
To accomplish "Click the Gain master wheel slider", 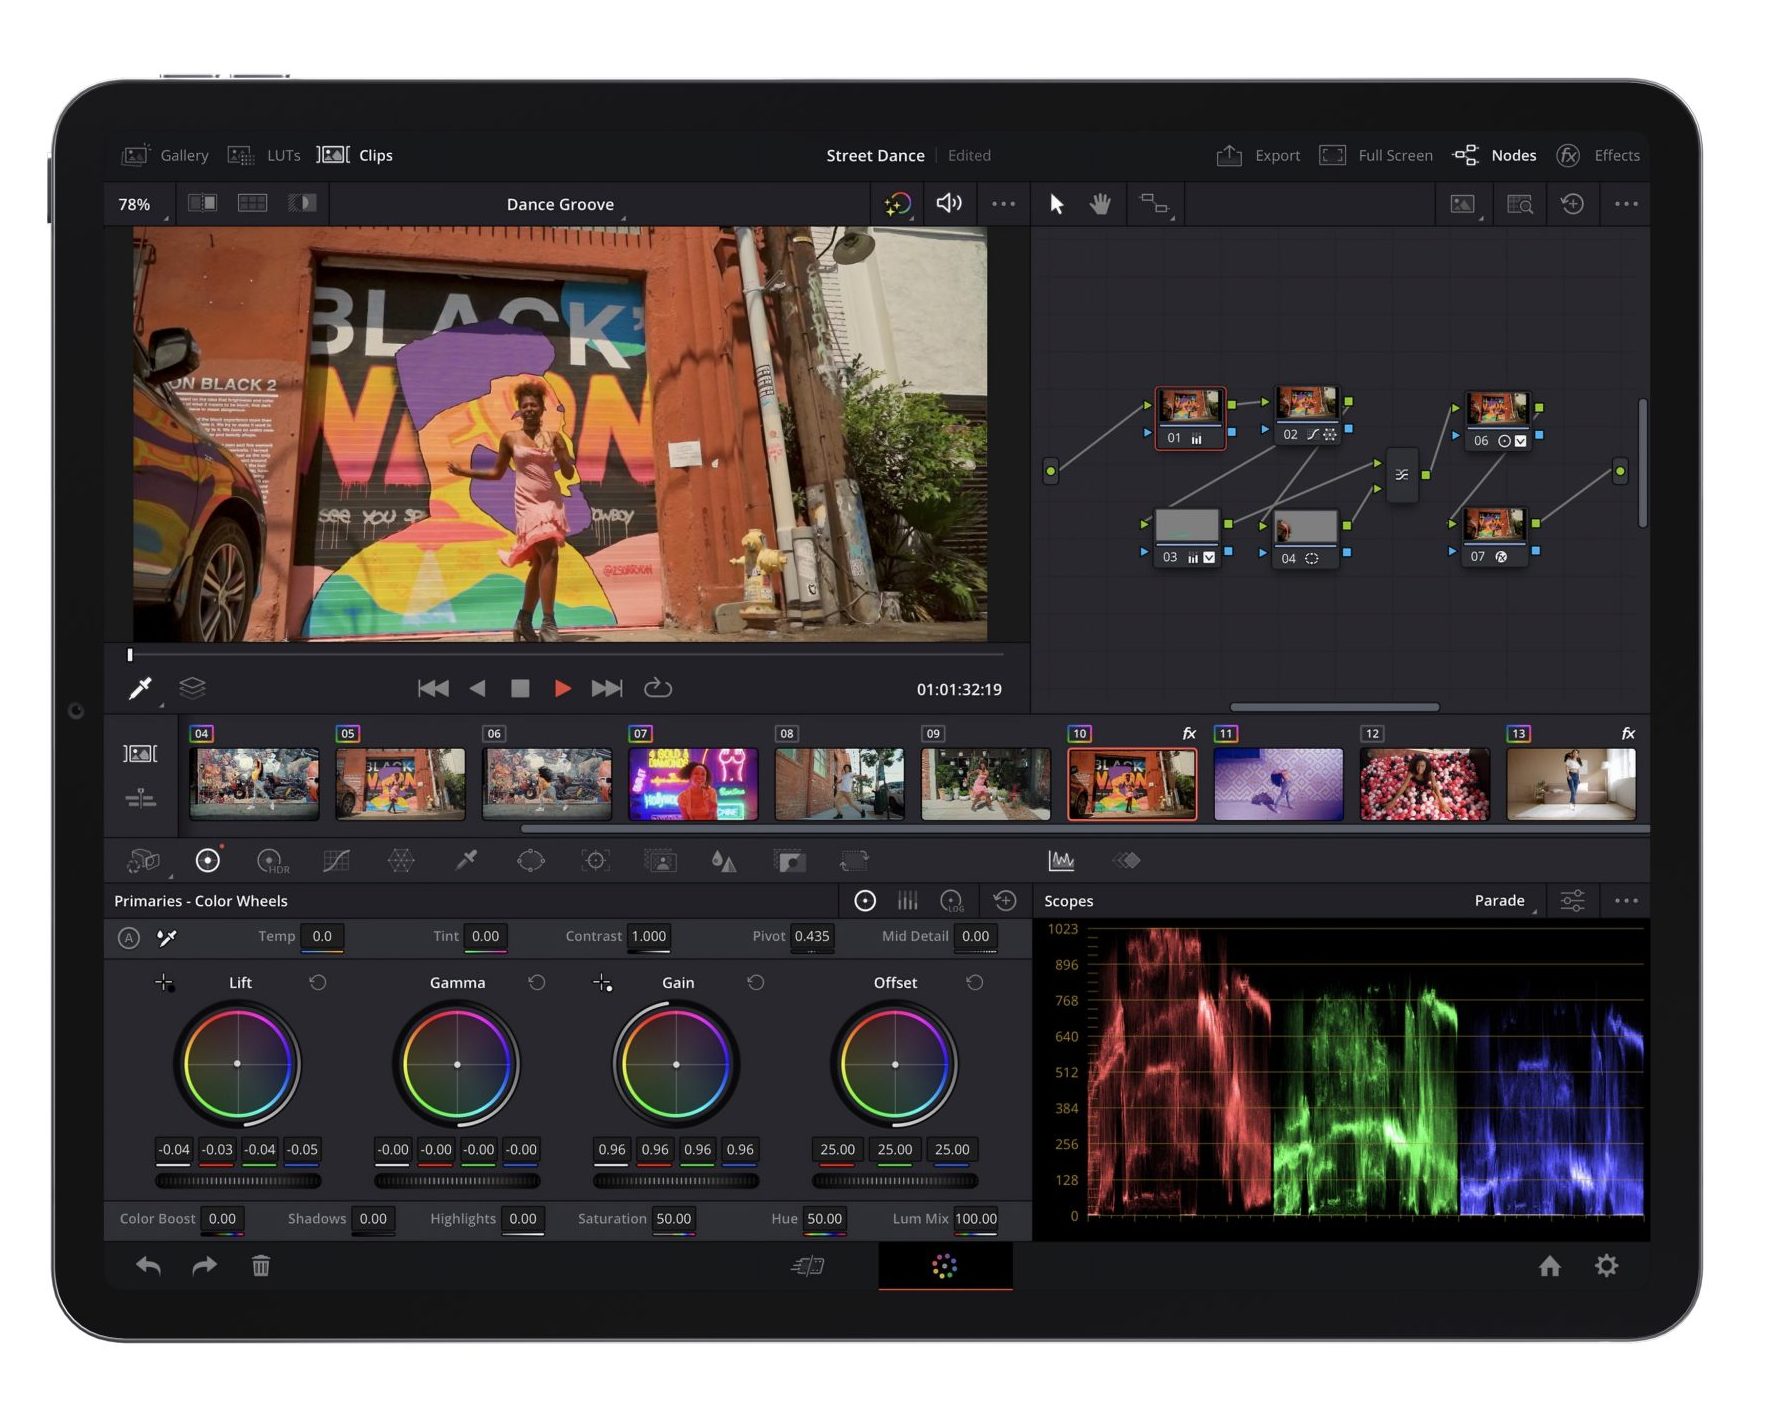I will point(676,1181).
